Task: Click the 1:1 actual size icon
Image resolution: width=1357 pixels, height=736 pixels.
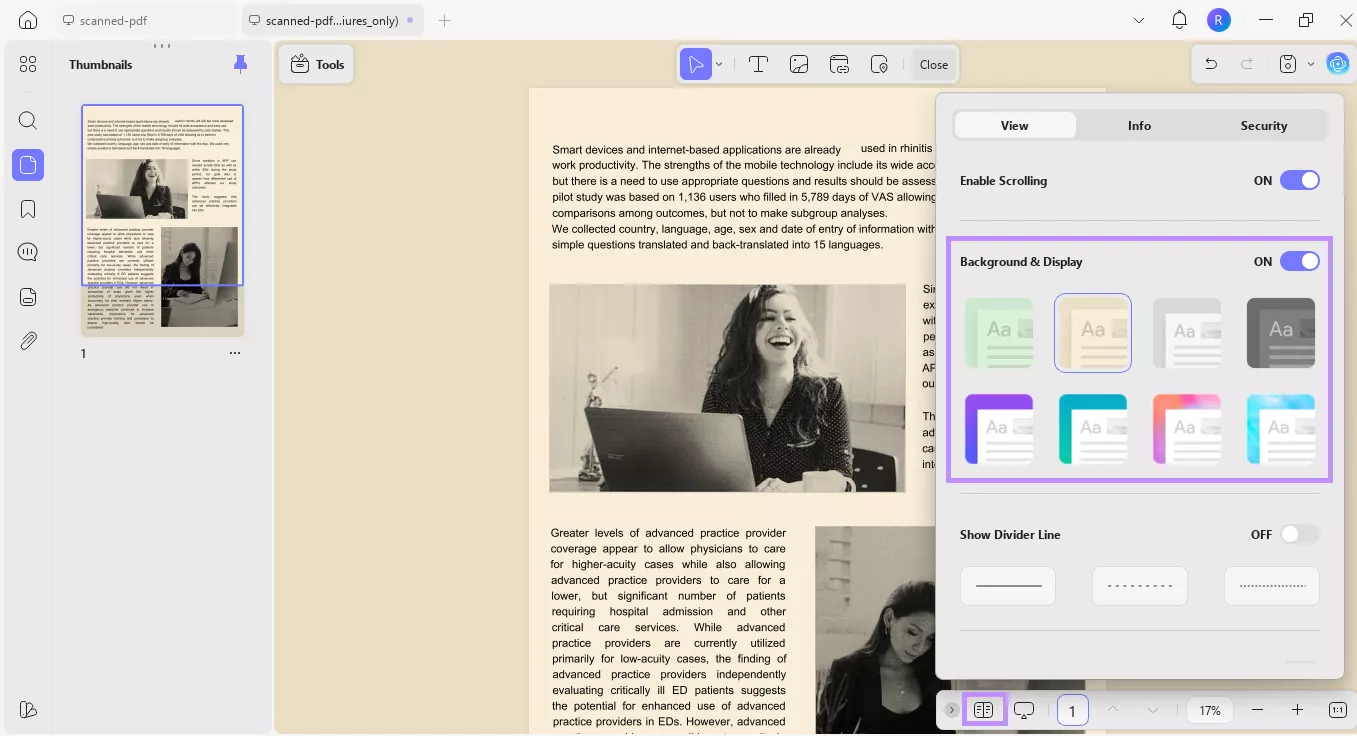Action: tap(1337, 710)
